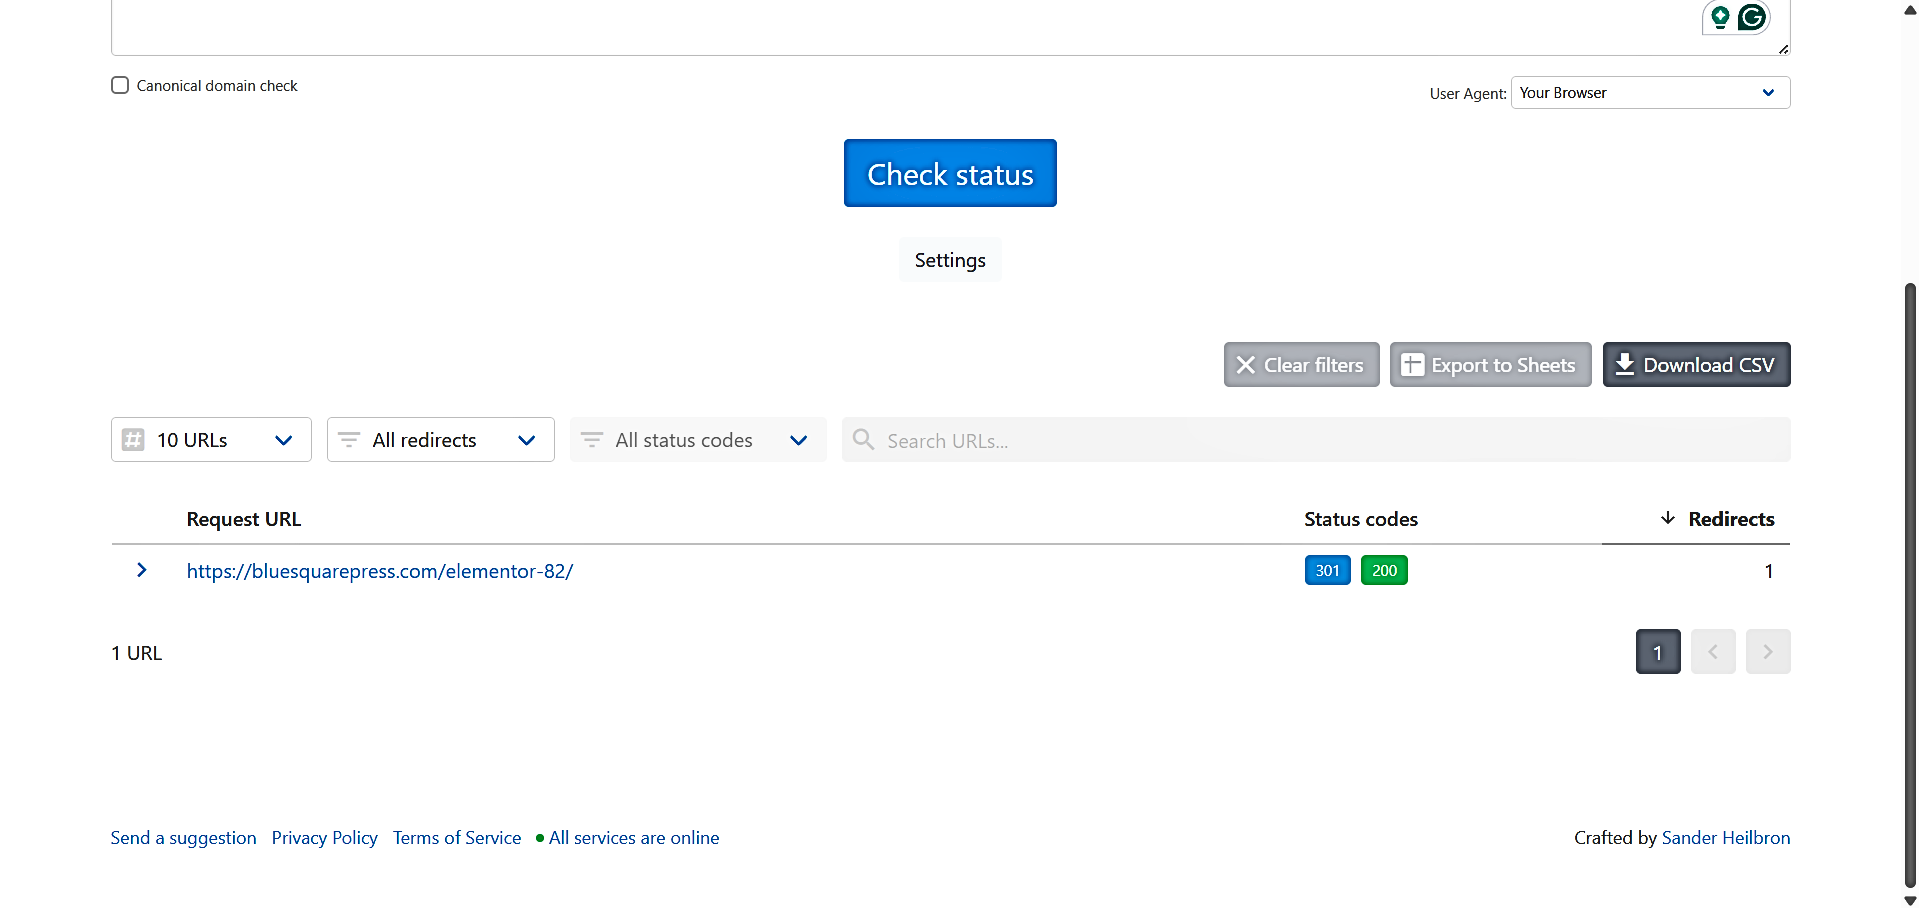
Task: Expand the bluesquarepress URL row
Action: [x=142, y=570]
